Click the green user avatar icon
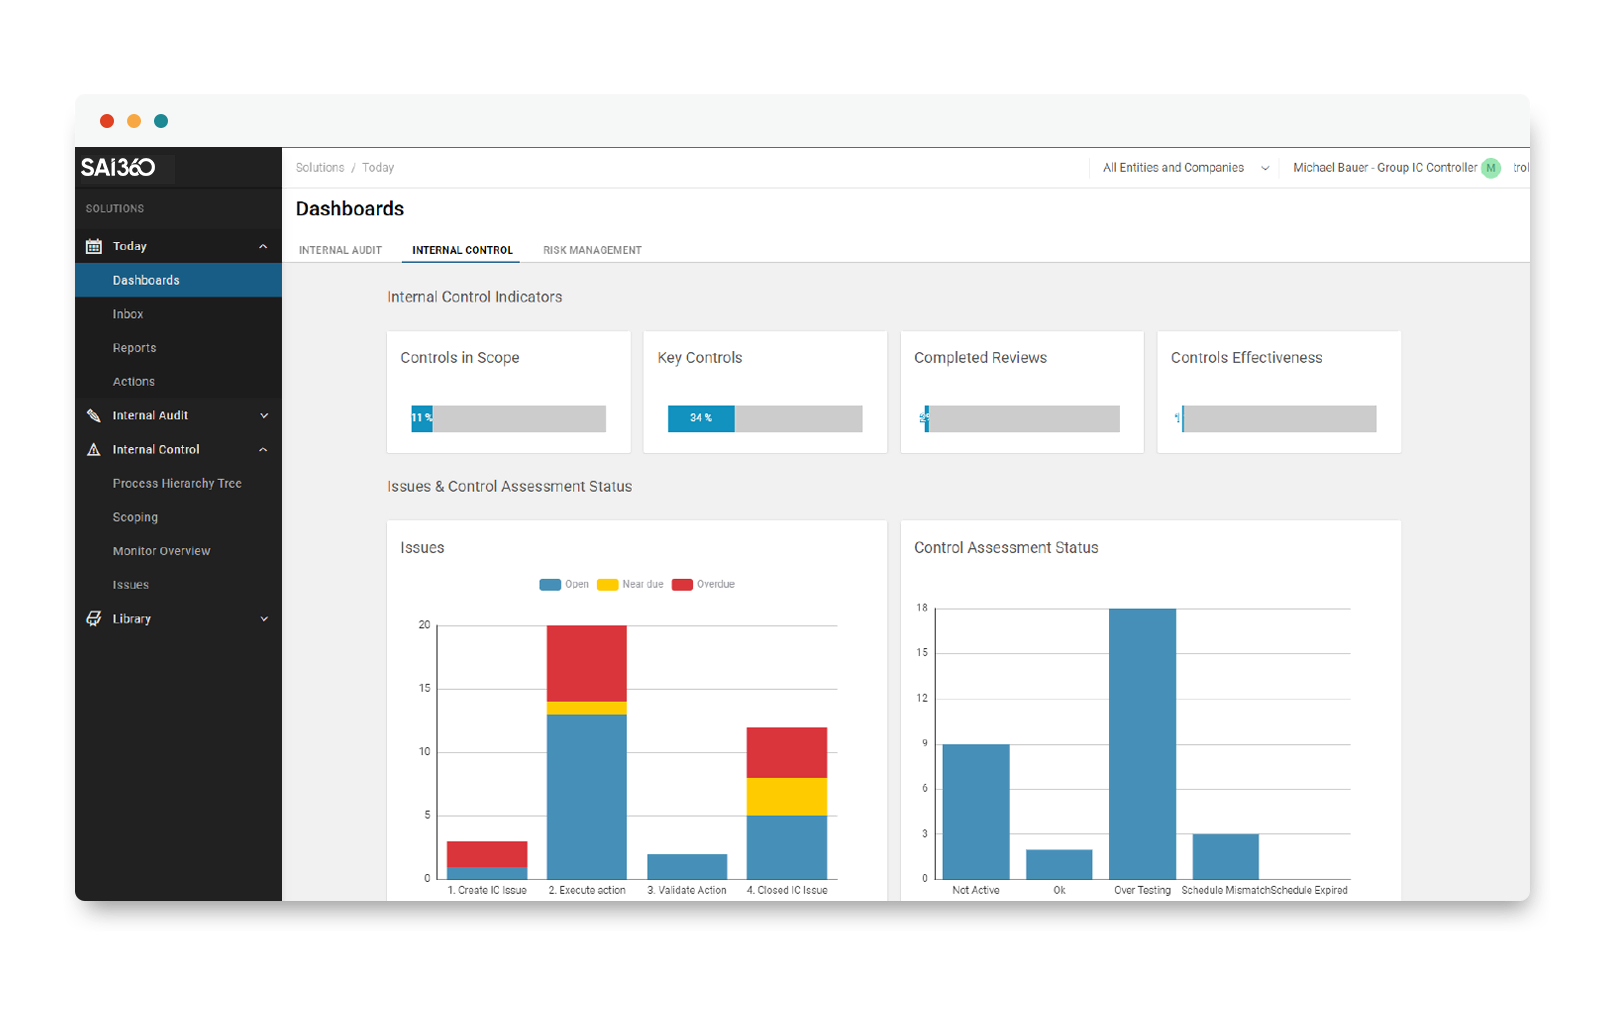The height and width of the screenshot is (1022, 1600). tap(1490, 168)
